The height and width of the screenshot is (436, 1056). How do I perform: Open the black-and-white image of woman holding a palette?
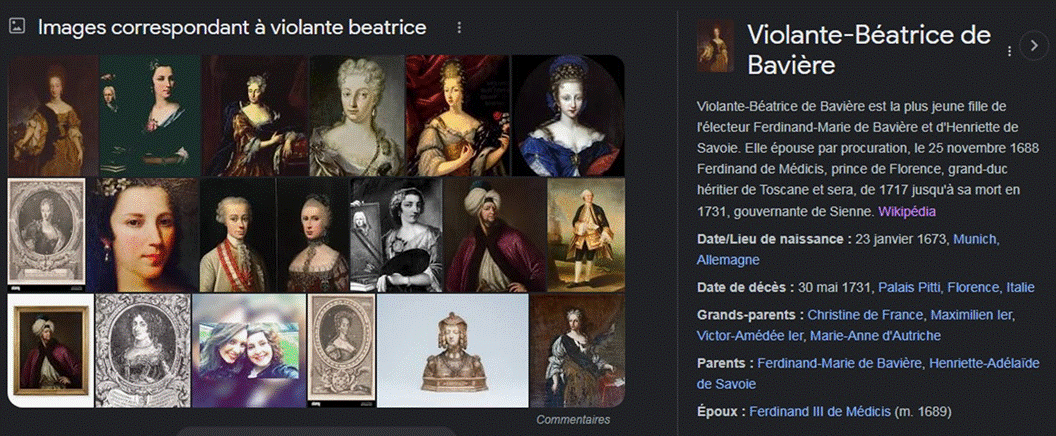396,235
